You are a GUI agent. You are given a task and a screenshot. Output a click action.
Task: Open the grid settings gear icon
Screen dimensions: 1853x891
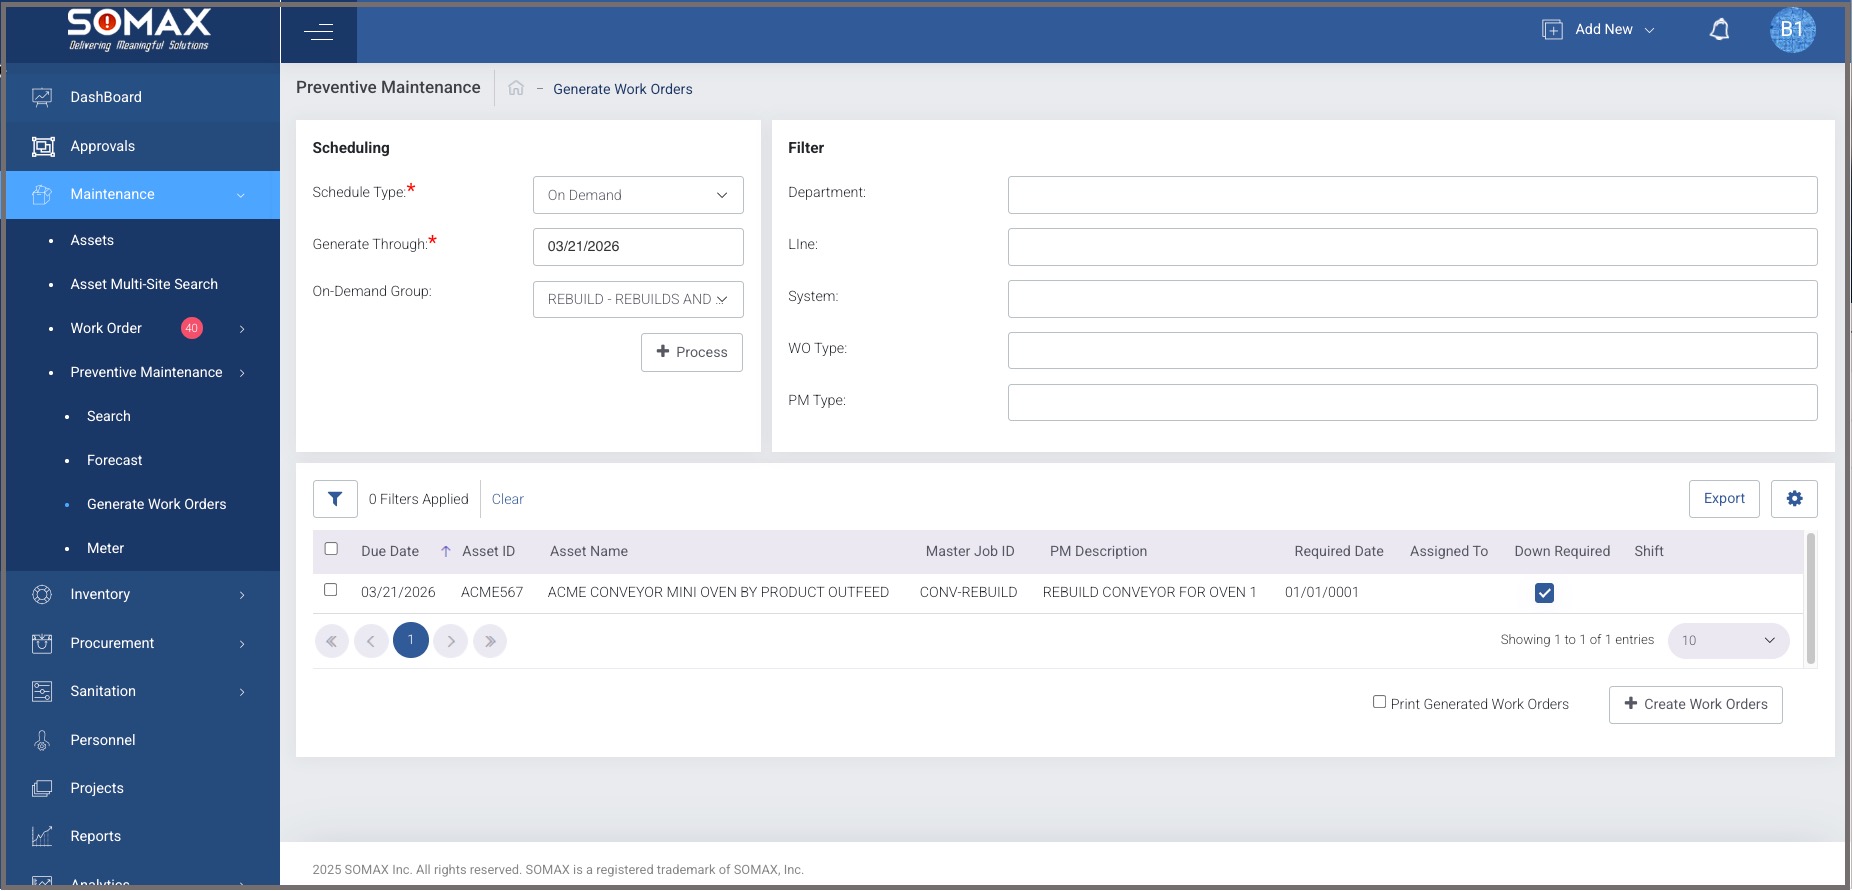pyautogui.click(x=1794, y=499)
